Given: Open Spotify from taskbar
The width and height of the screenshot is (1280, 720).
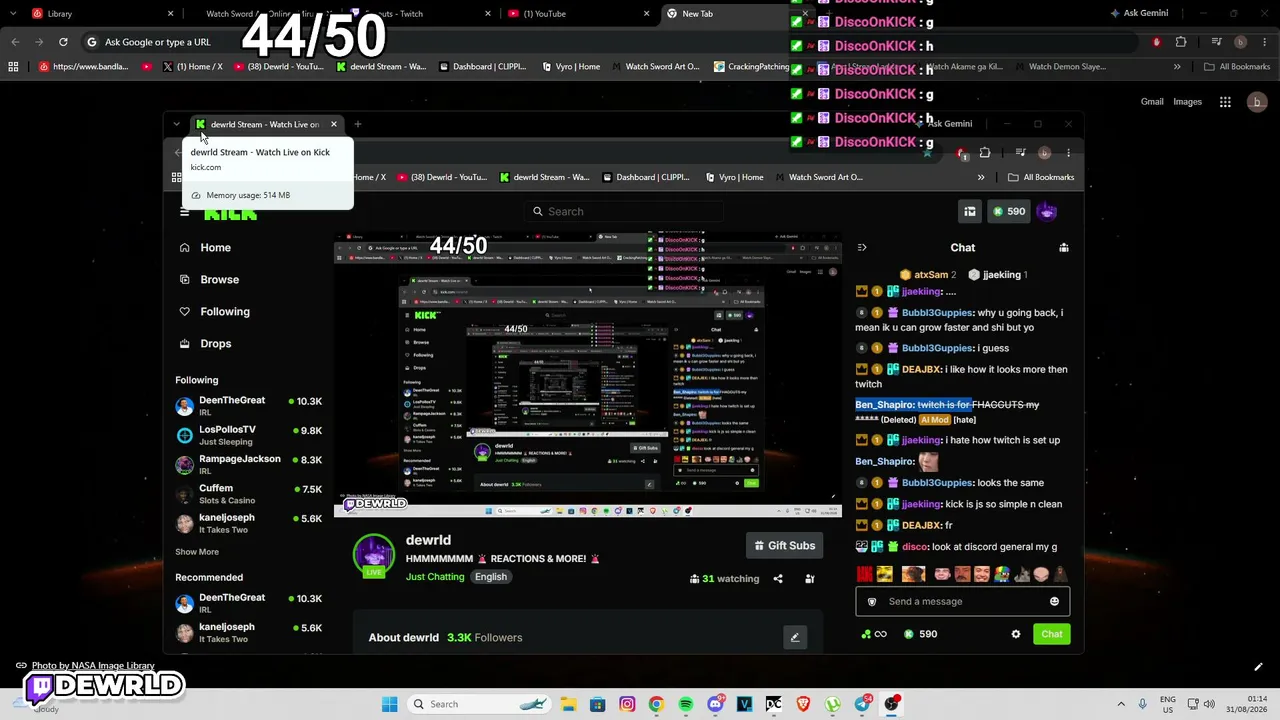Looking at the screenshot, I should pos(686,704).
